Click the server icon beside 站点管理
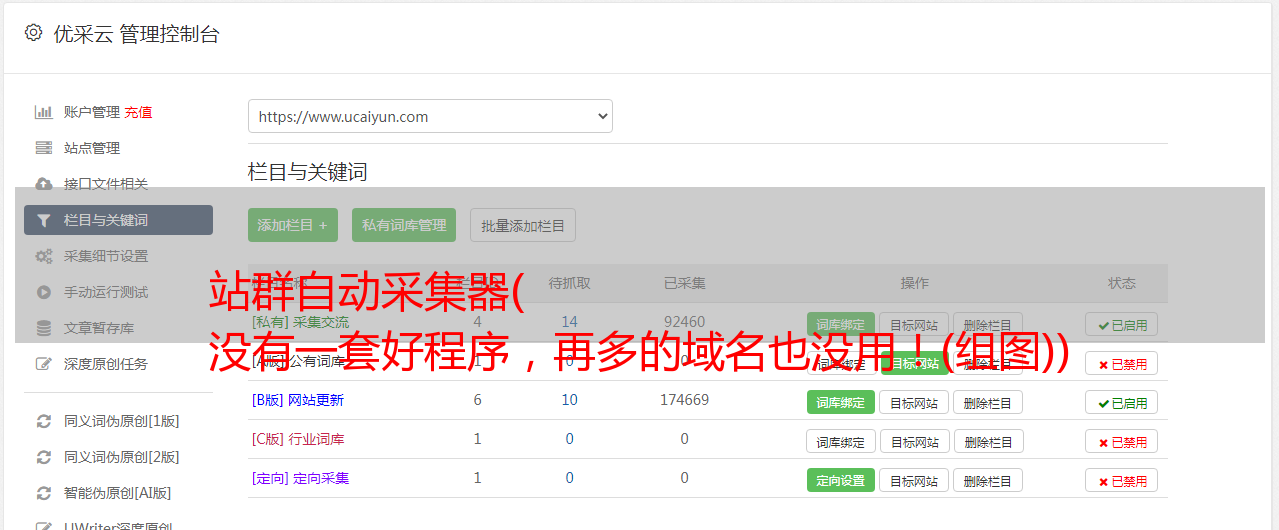Viewport: 1279px width, 530px height. (x=44, y=148)
